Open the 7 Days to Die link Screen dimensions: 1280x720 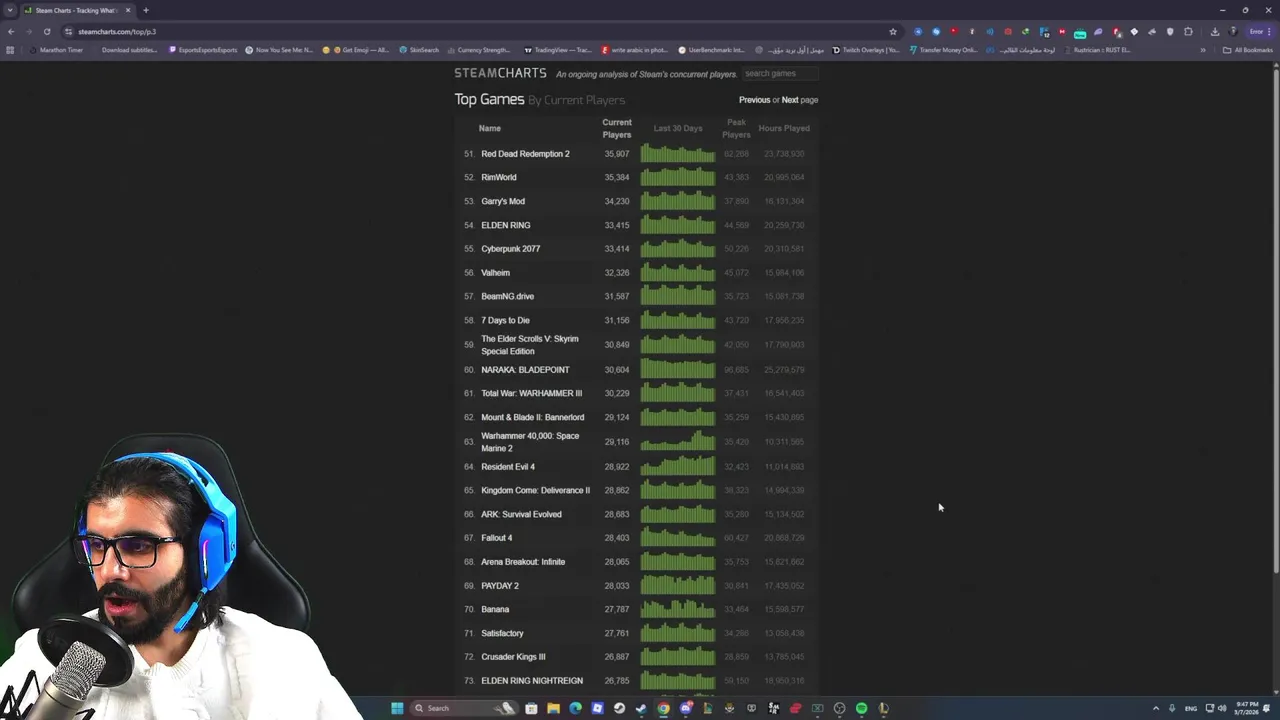(505, 320)
